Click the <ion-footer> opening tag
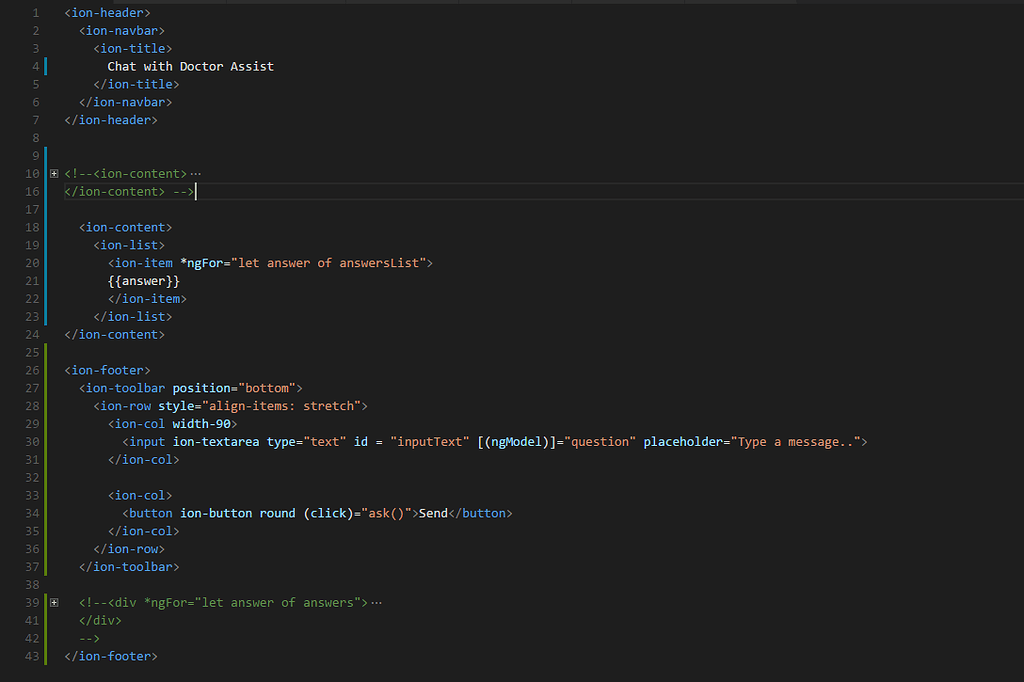Viewport: 1024px width, 682px height. (x=108, y=370)
